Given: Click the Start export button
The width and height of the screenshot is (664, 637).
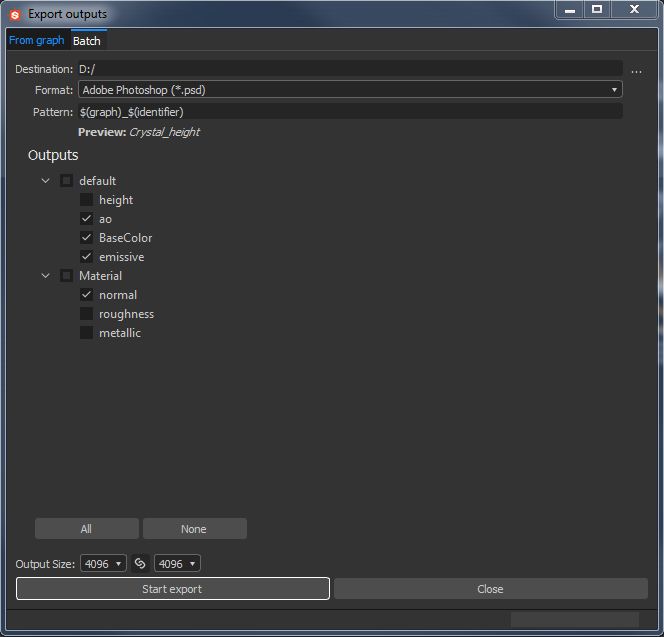Looking at the screenshot, I should click(x=173, y=589).
